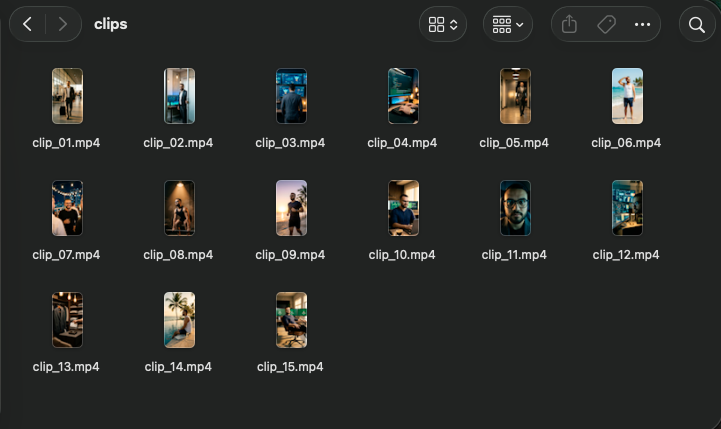The image size is (721, 429).
Task: Click the file name clip_15.mp4
Action: 290,367
